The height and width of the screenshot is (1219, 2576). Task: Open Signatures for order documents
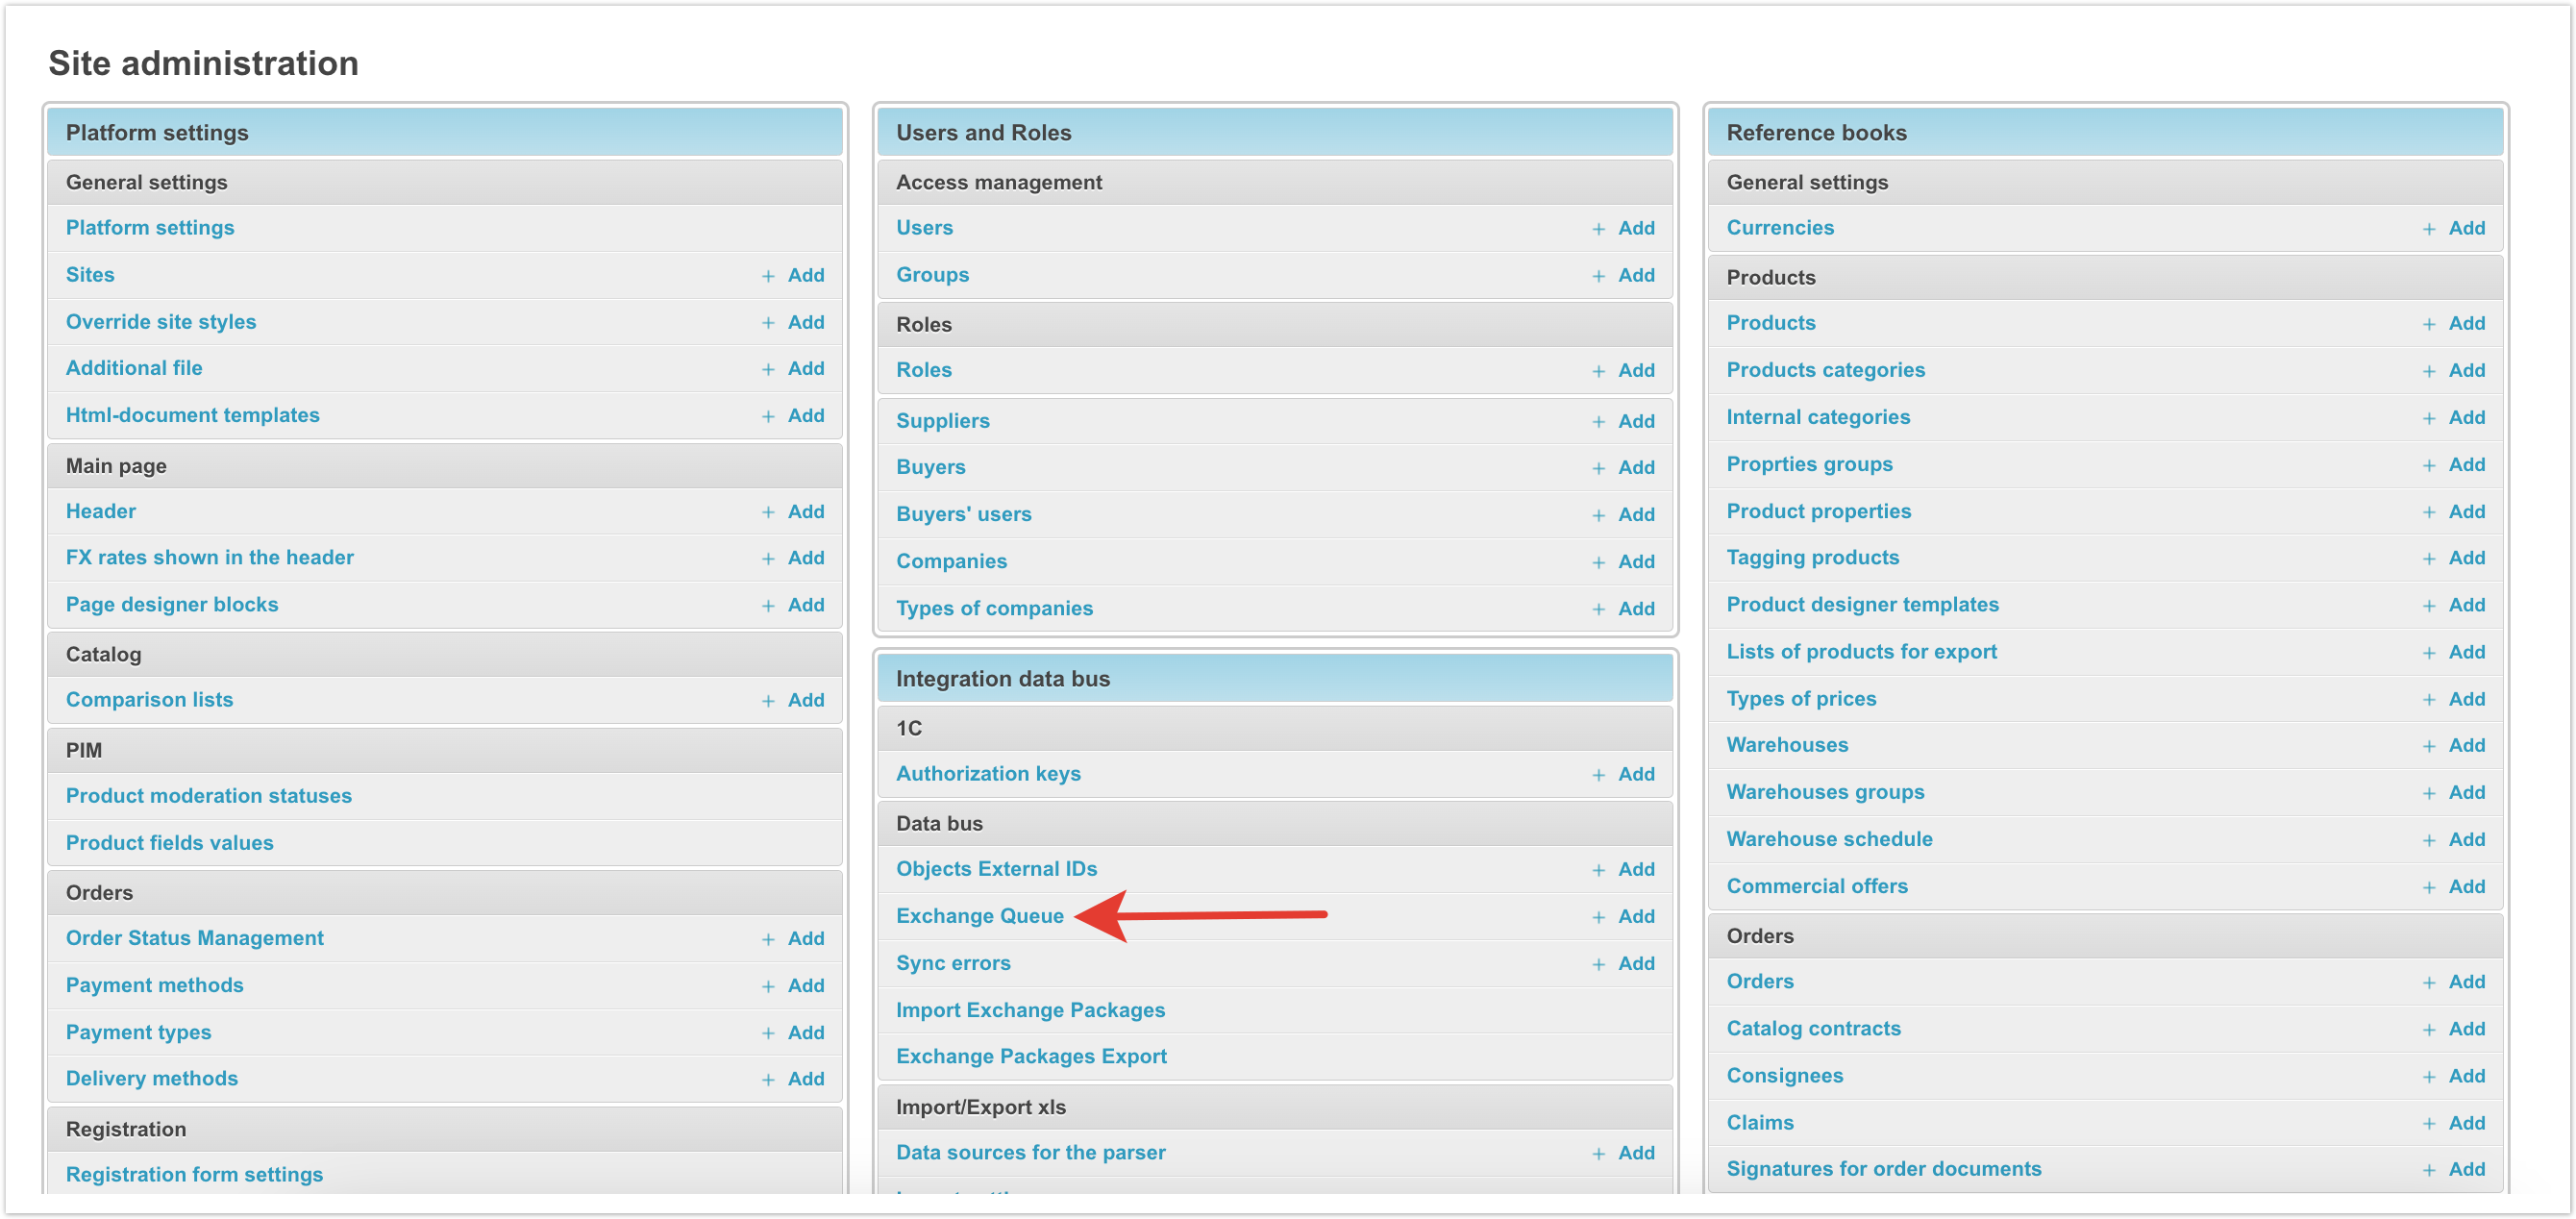pyautogui.click(x=1883, y=1169)
